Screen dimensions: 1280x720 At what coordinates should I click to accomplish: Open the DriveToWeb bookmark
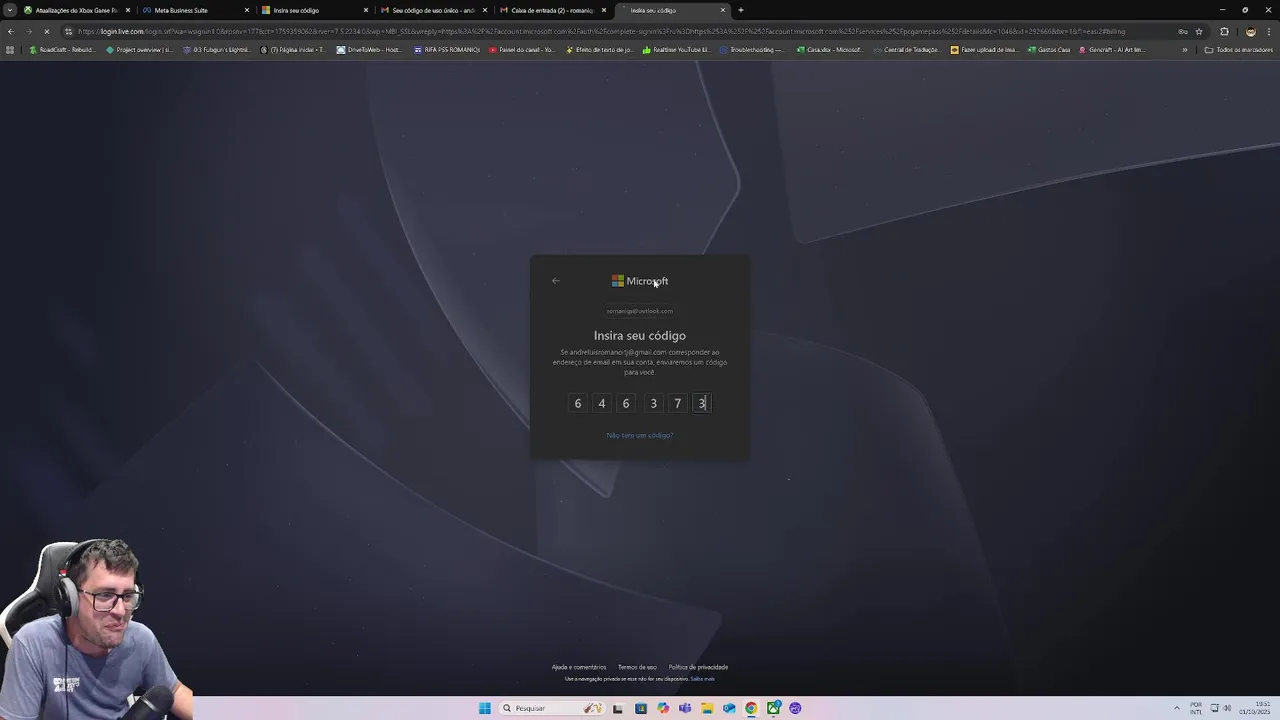click(369, 50)
